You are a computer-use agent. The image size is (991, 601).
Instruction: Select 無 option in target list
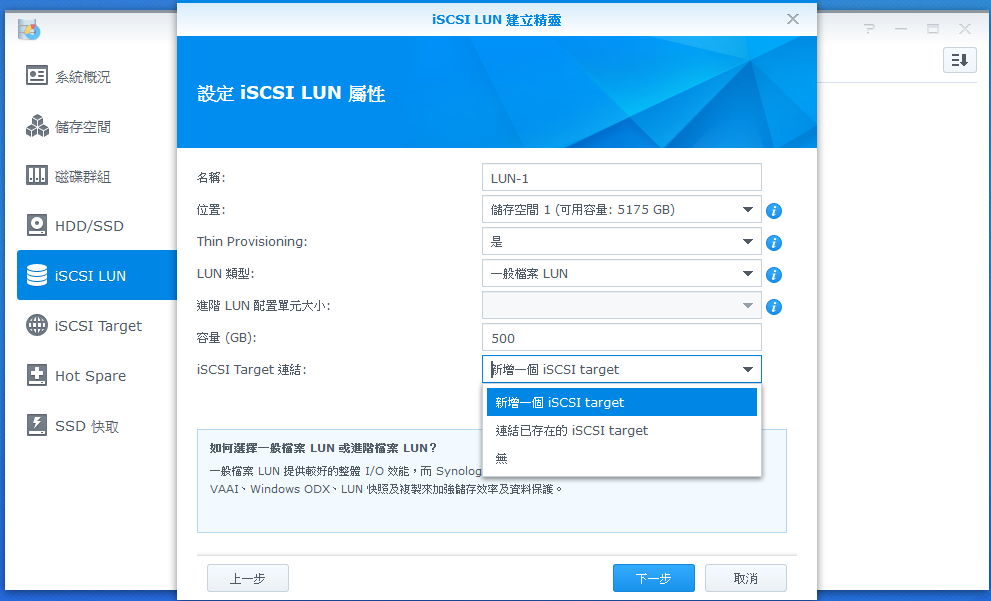pos(621,458)
